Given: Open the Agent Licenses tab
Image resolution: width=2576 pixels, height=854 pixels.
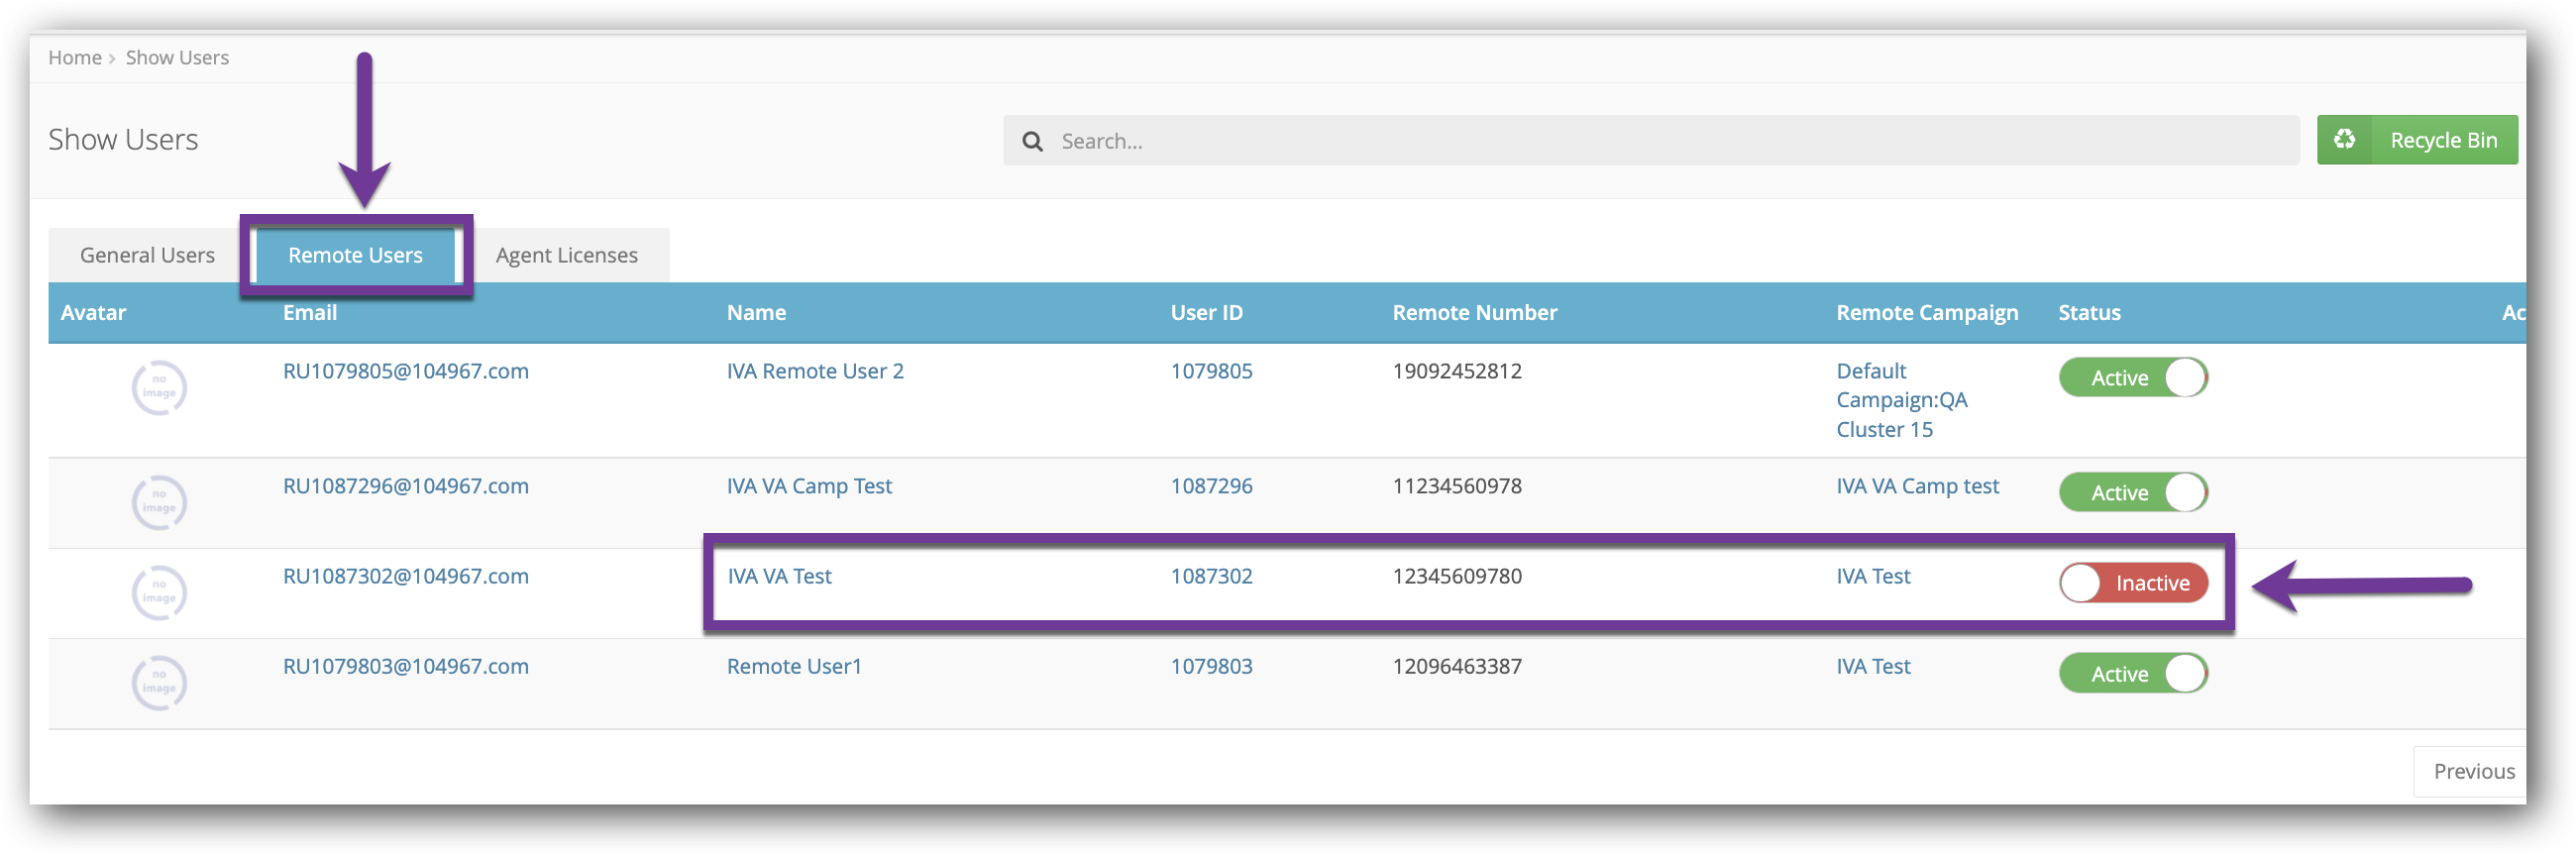Looking at the screenshot, I should [x=566, y=255].
